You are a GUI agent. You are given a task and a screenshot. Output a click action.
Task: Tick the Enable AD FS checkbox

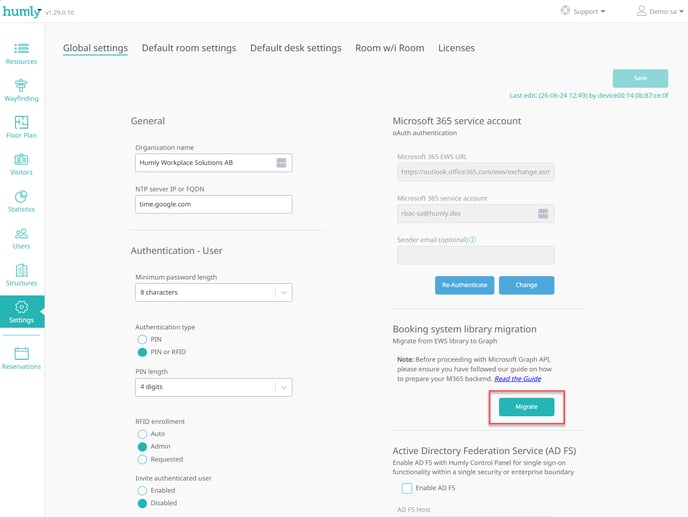pos(407,488)
